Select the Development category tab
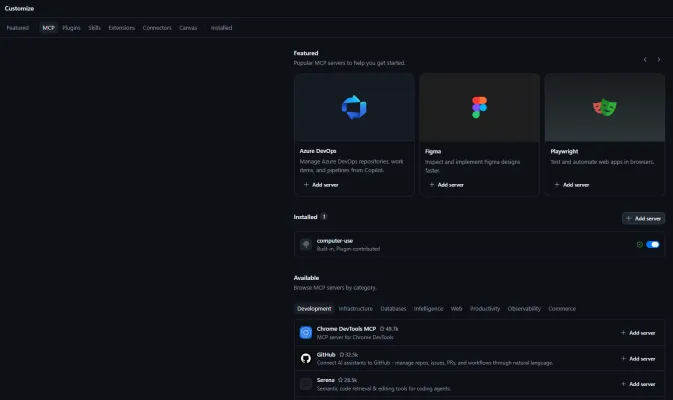The width and height of the screenshot is (673, 400). tap(314, 309)
